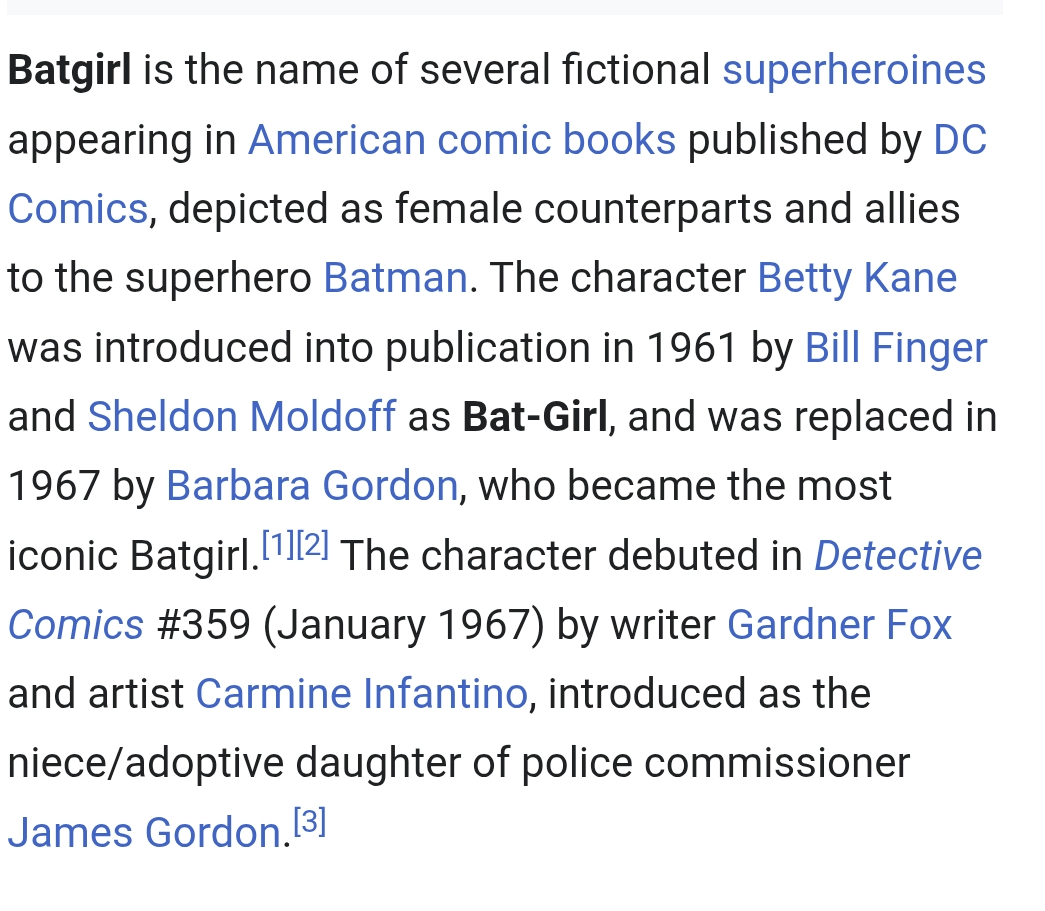Screen dimensions: 1045x911
Task: Click the text #359 (January 1967)
Action: pos(351,625)
